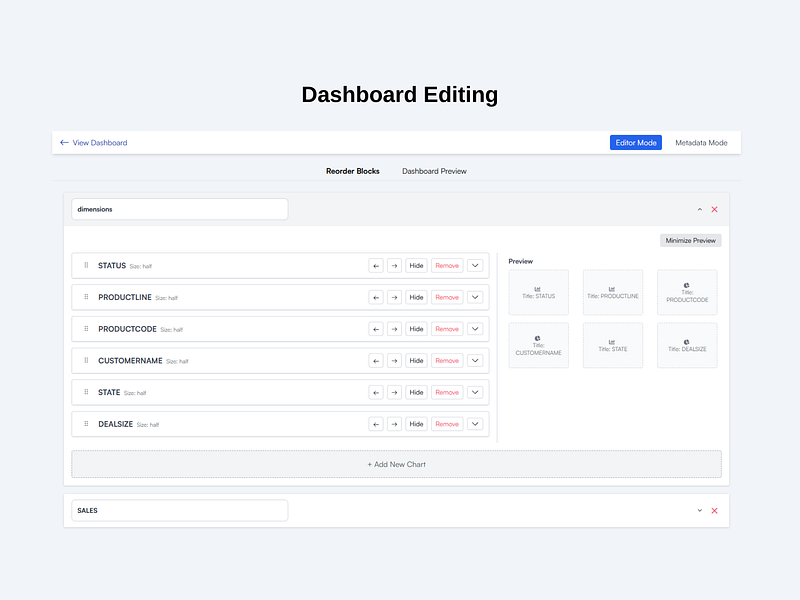
Task: Hide the STATUS chart
Action: (415, 266)
